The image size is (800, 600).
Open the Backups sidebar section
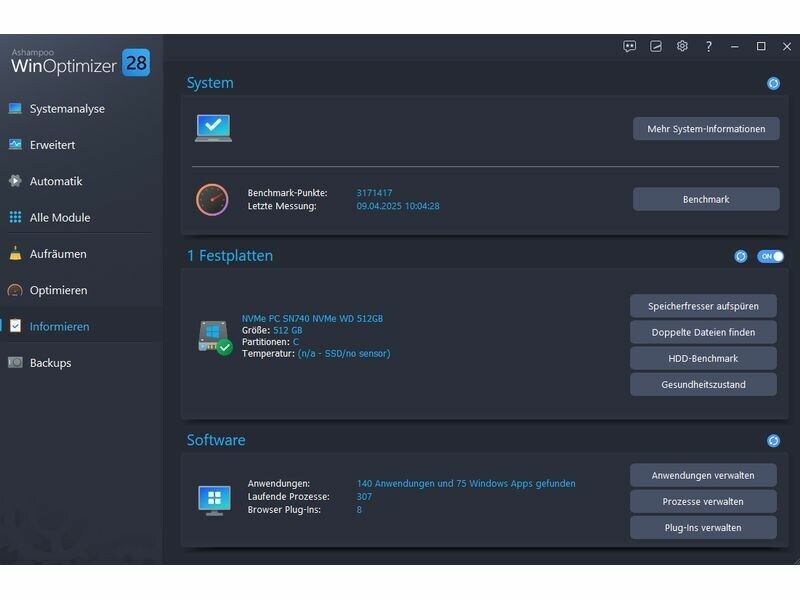pyautogui.click(x=50, y=363)
